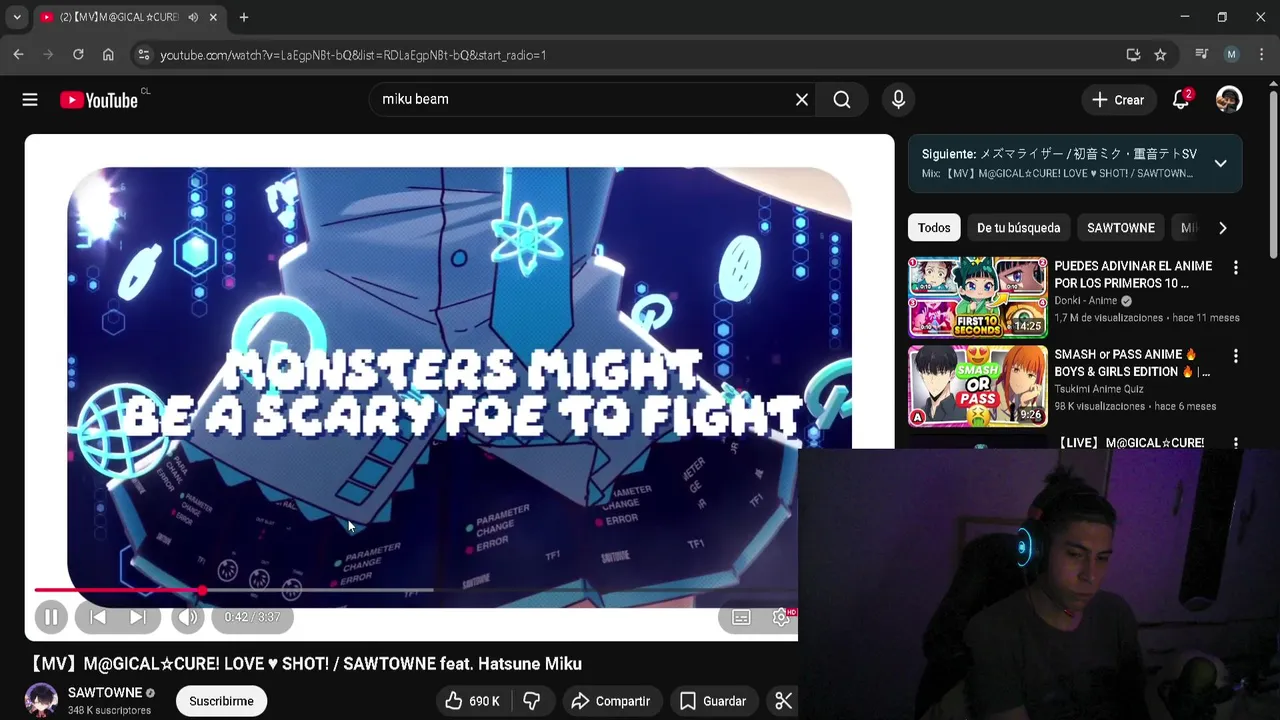
Task: Pause the video
Action: [51, 617]
